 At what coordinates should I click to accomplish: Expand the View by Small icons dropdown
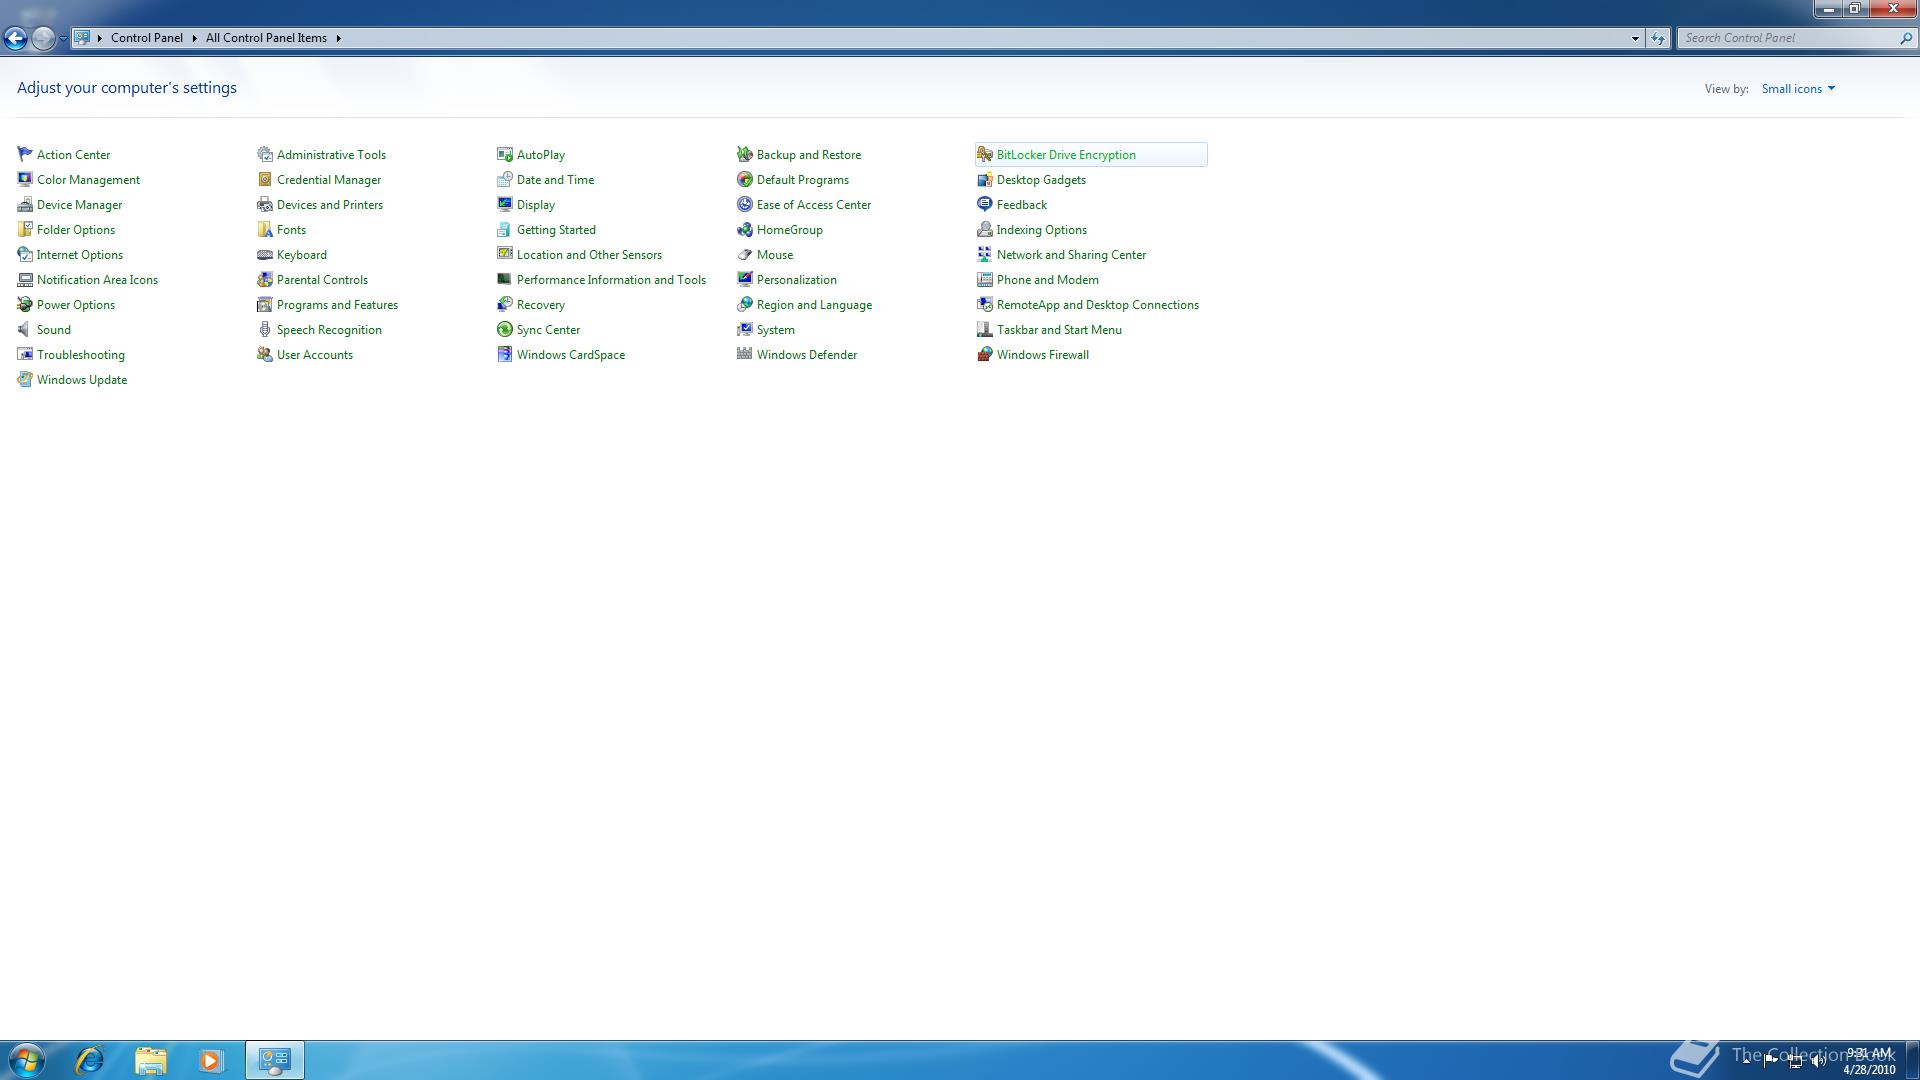[x=1798, y=89]
